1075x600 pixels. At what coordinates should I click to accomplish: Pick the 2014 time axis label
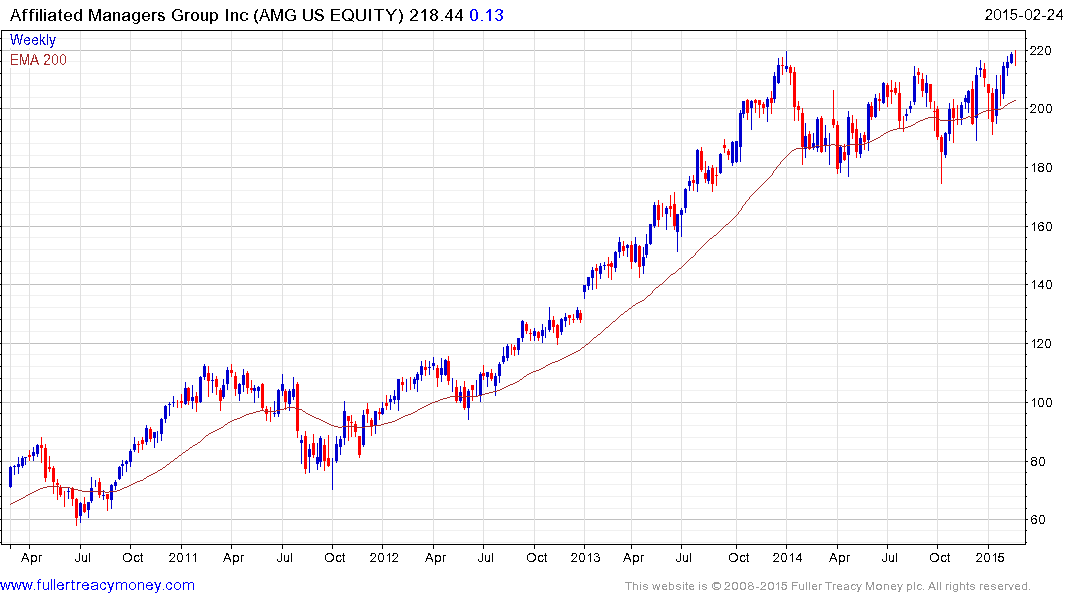coord(787,557)
